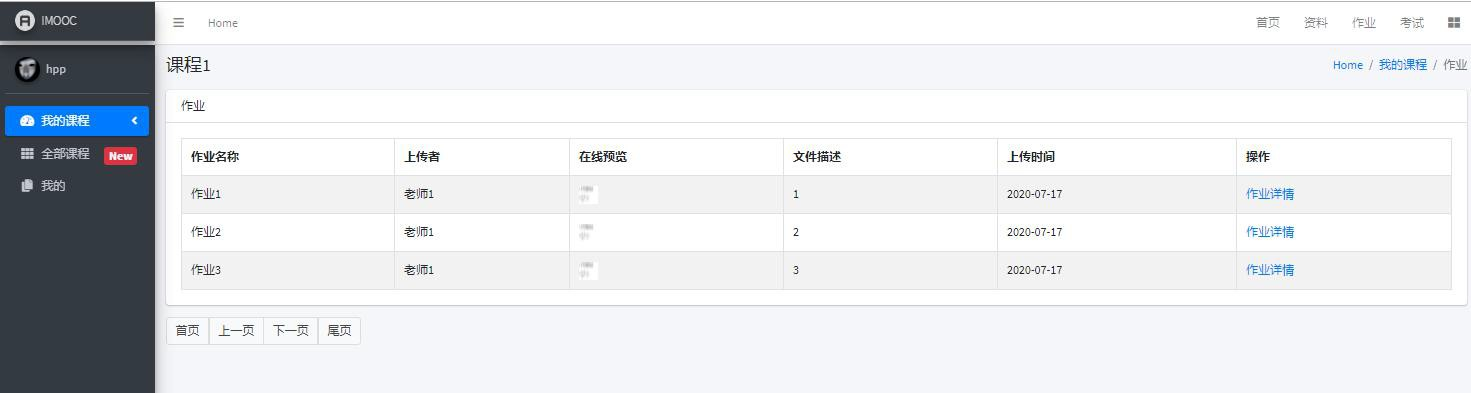Image resolution: width=1471 pixels, height=393 pixels.
Task: Click the dashboard icon beside 我的课程
Action: (27, 121)
